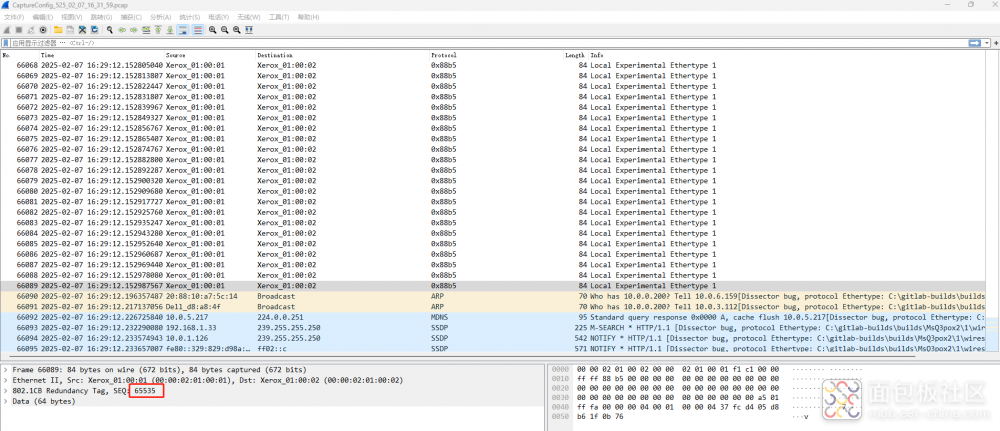
Task: Apply display filter with blue arrow button
Action: pos(974,43)
